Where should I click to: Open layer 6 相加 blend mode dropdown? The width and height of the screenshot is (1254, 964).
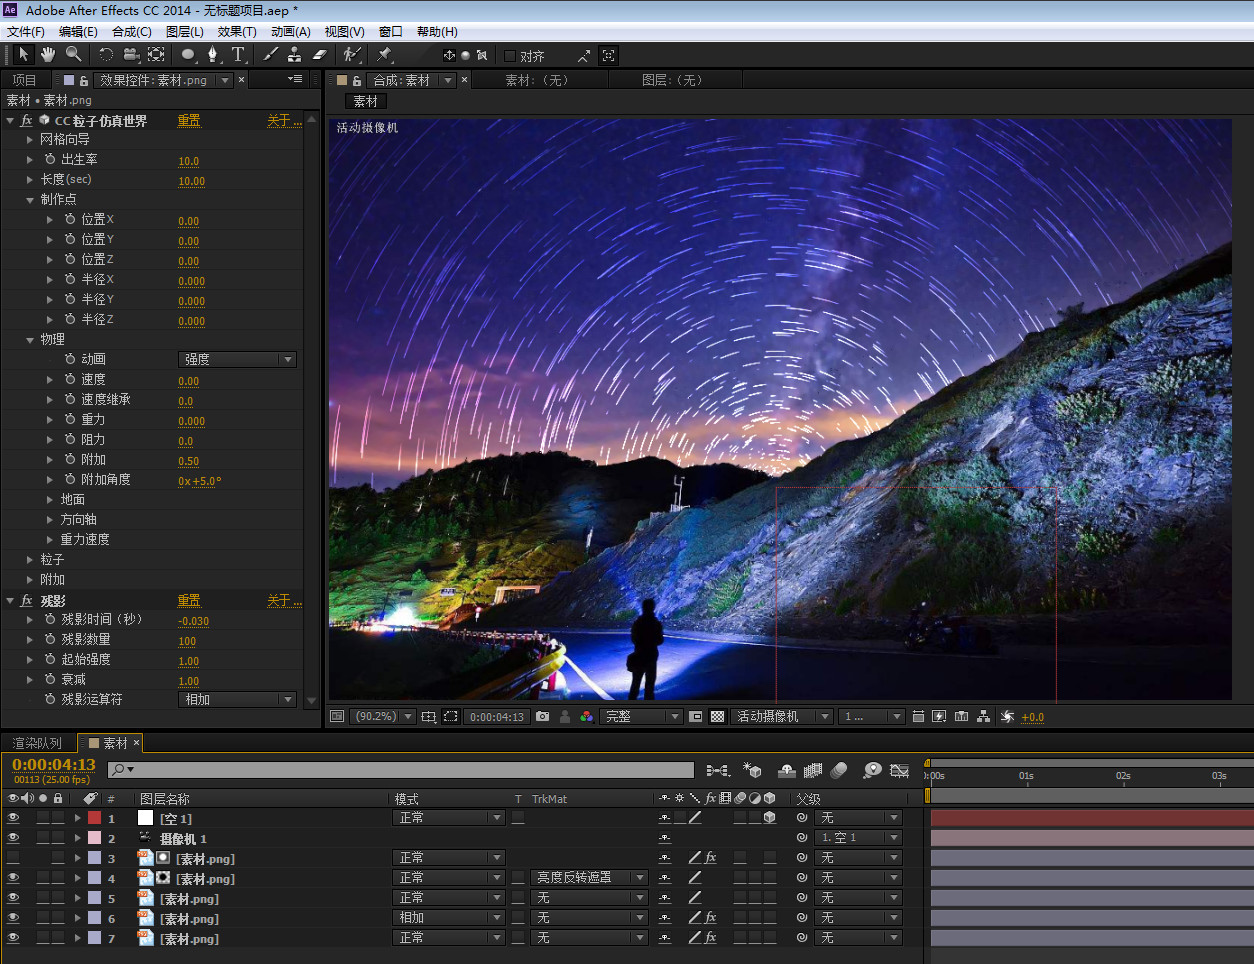click(x=449, y=918)
